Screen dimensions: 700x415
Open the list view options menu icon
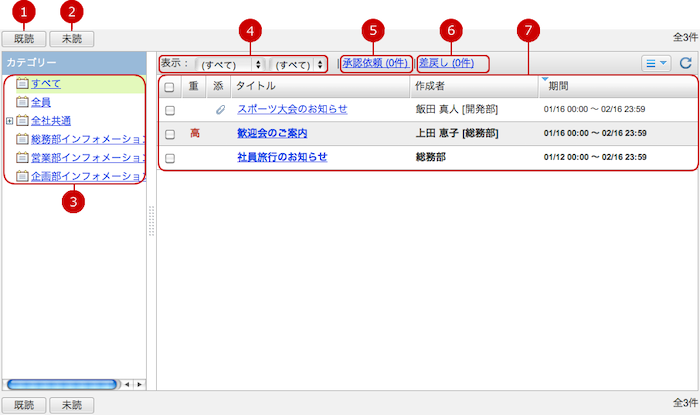[656, 63]
